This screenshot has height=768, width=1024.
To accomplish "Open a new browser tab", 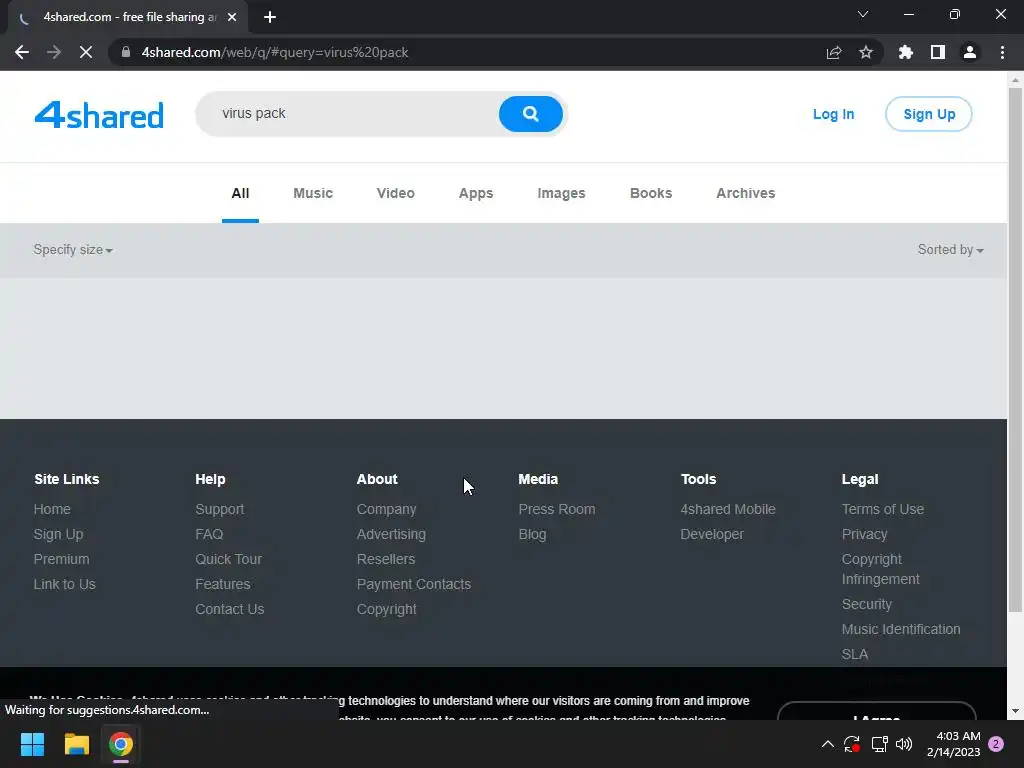I will (270, 17).
